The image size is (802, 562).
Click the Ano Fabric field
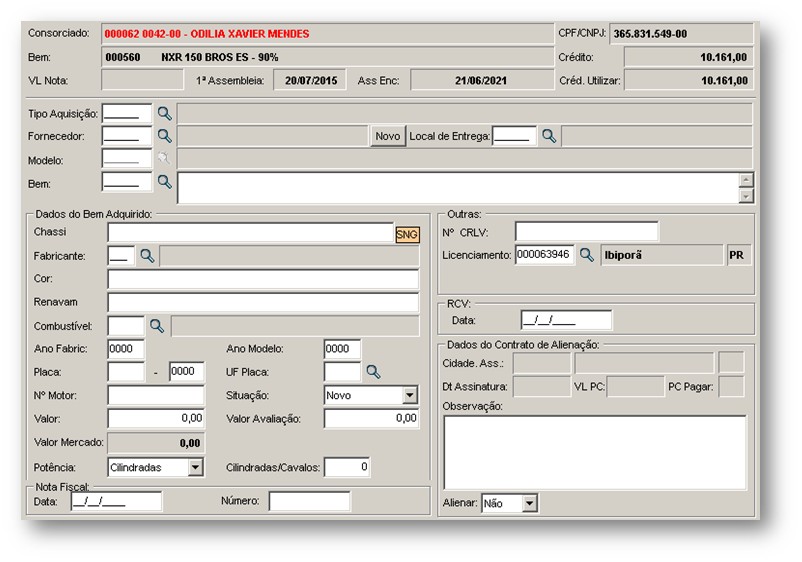coord(126,349)
